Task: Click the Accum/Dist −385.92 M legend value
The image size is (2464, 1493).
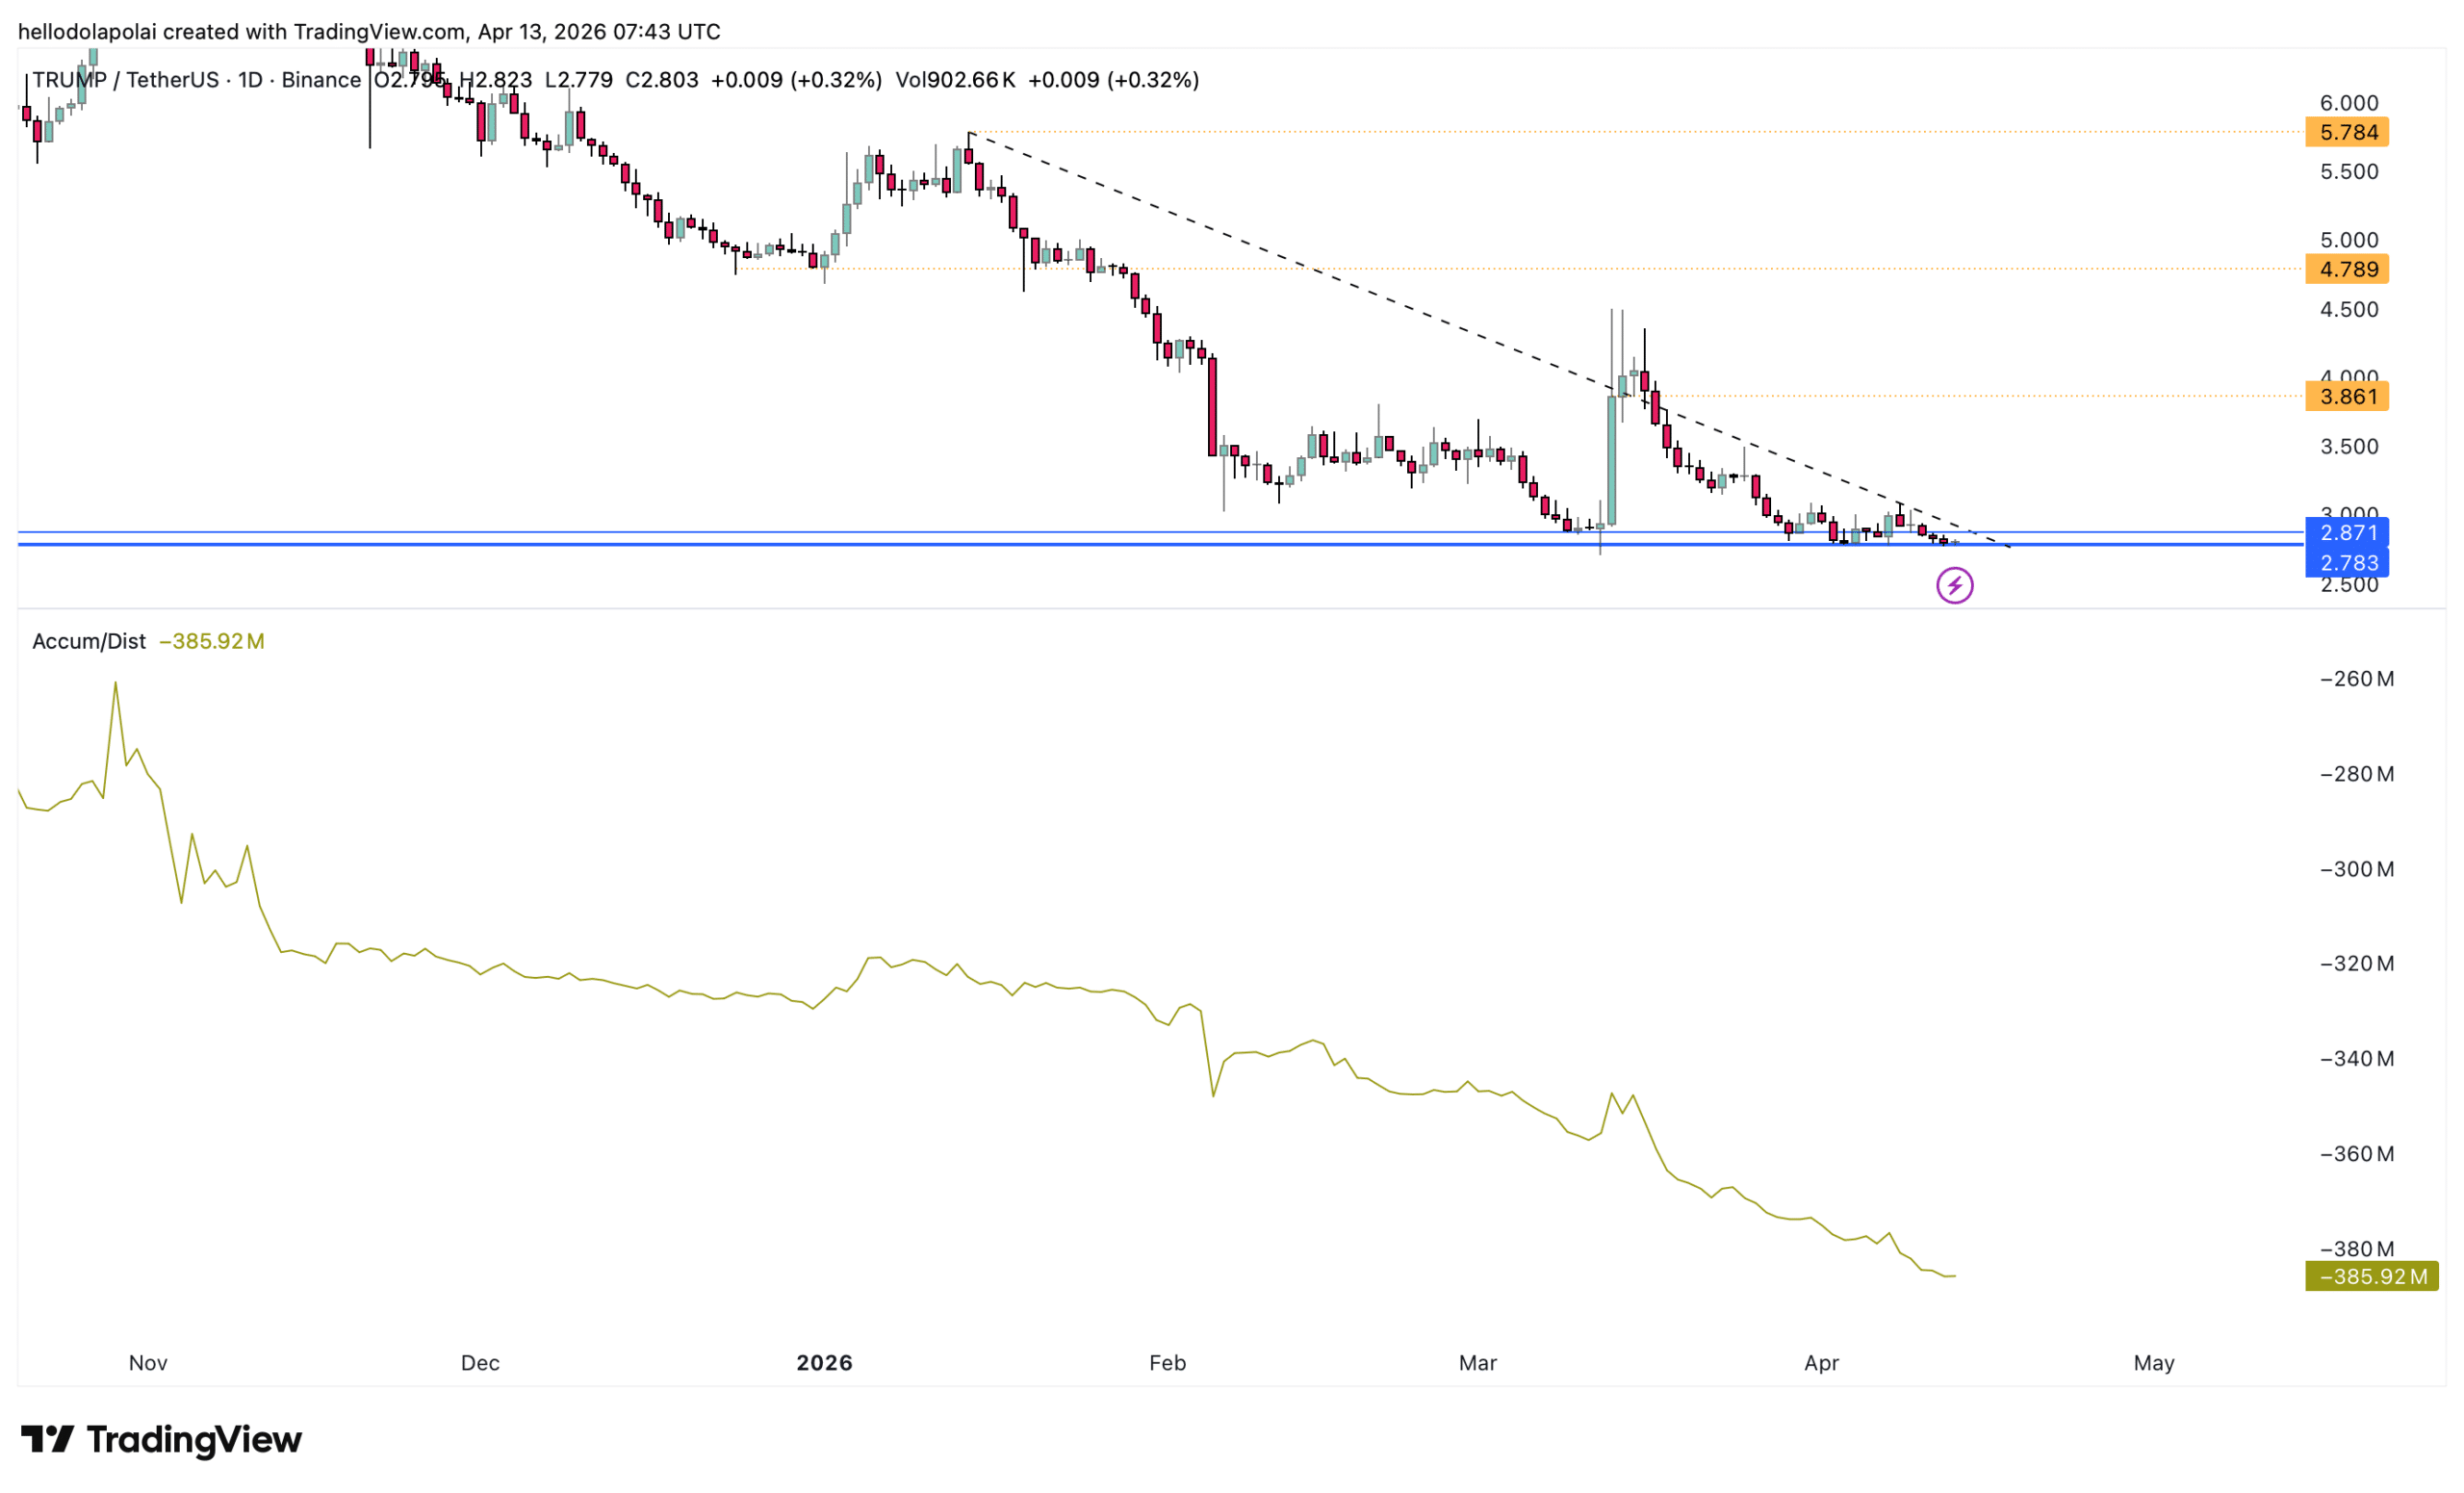Action: point(212,641)
